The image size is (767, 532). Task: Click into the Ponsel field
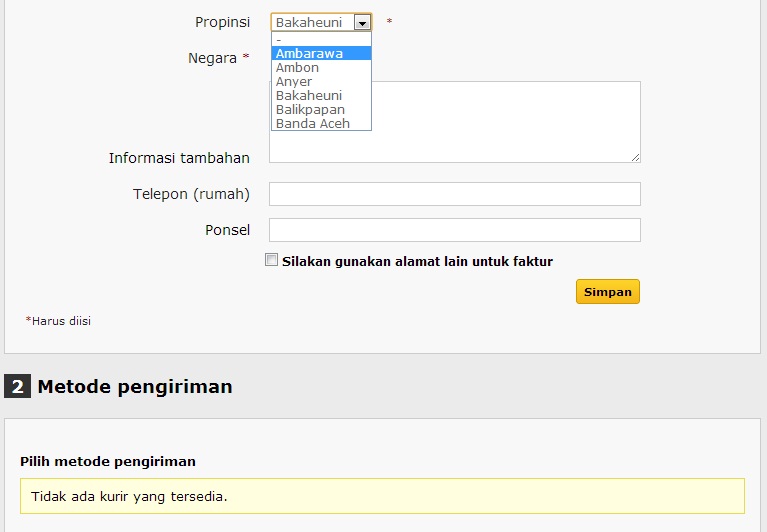tap(454, 230)
